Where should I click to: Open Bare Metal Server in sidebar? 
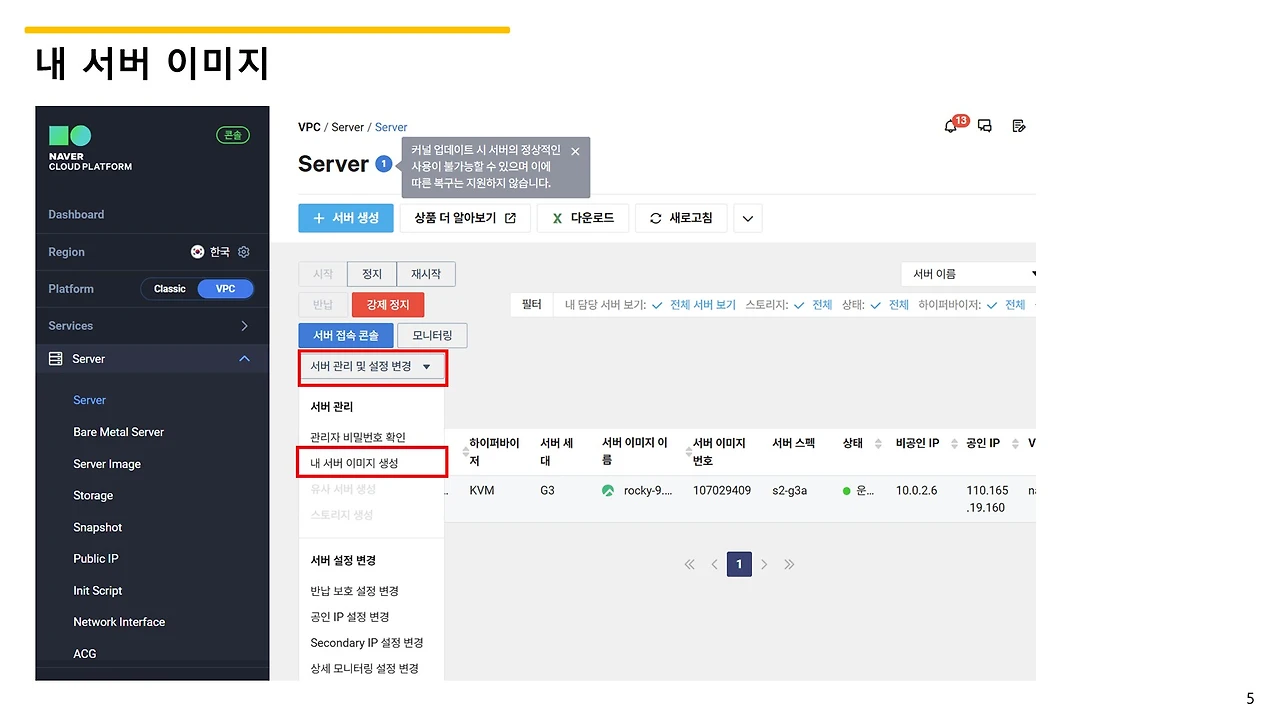pos(118,432)
